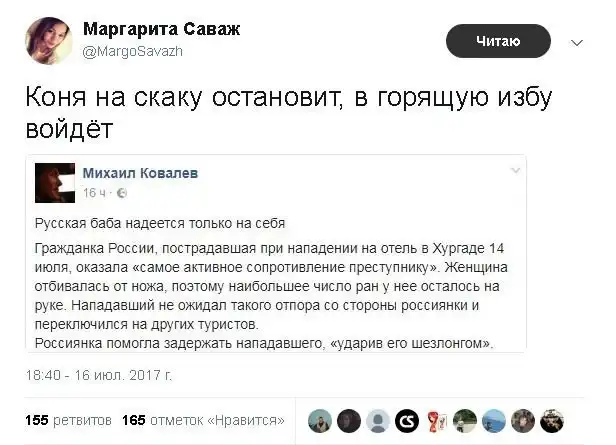Viewport: 616px width, 445px height.
Task: Expand the tweet options chevron beside Читаю
Action: click(x=576, y=43)
